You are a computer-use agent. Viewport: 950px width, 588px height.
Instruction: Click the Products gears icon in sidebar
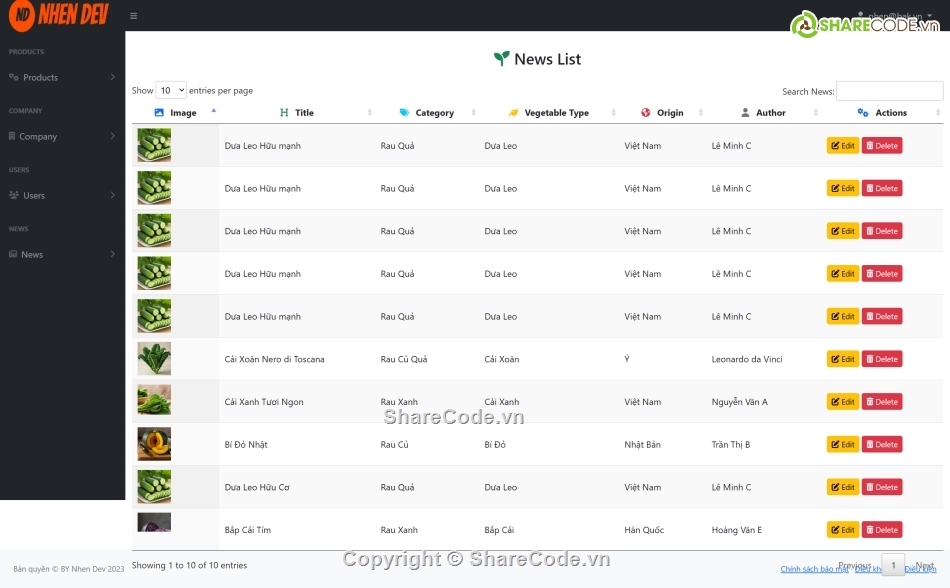pyautogui.click(x=13, y=77)
